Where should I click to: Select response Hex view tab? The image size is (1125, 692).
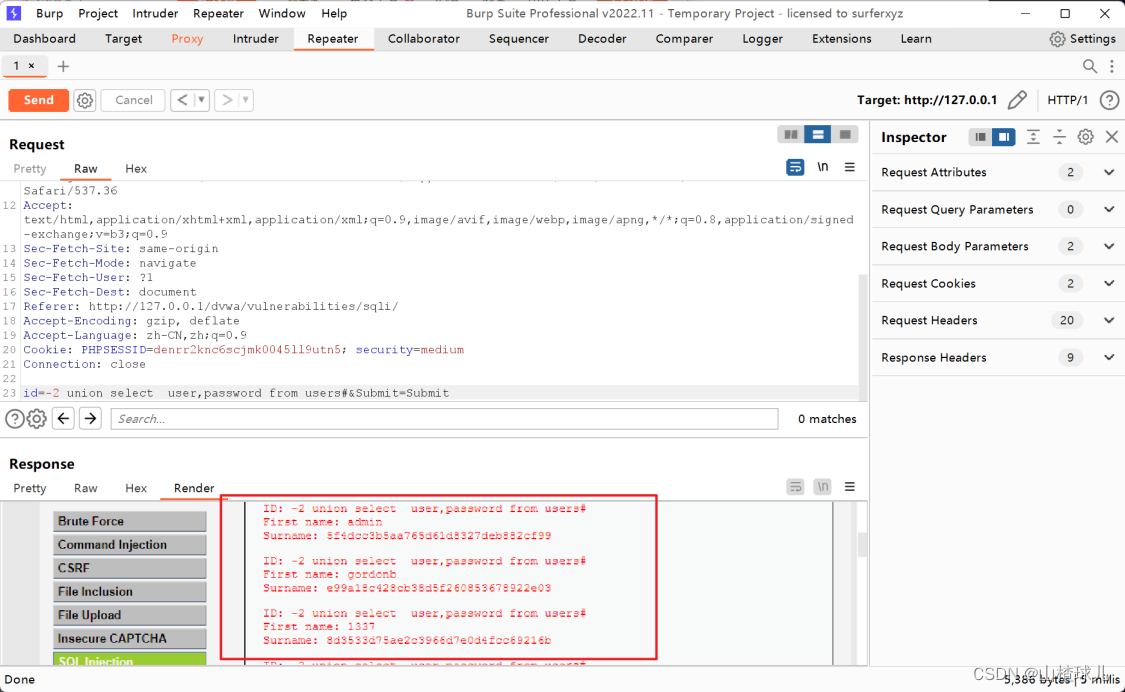136,488
